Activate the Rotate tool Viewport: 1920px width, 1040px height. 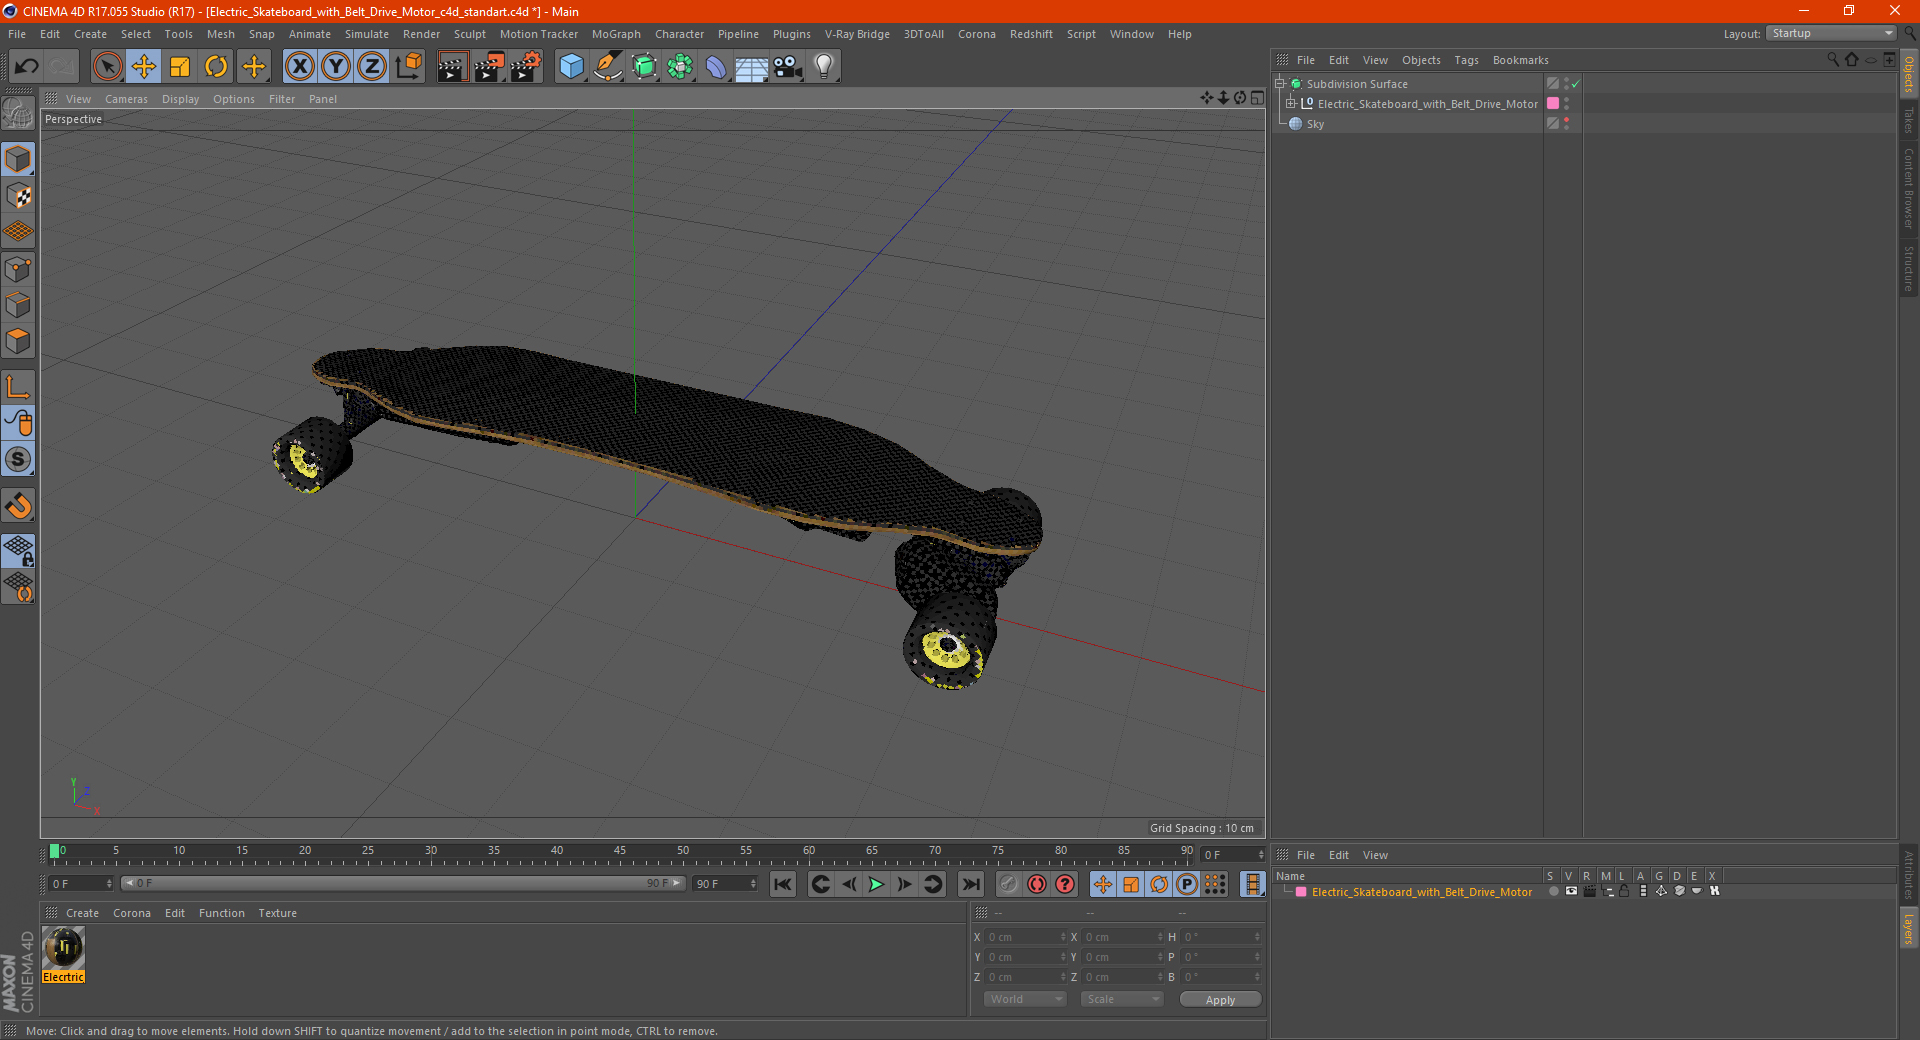[216, 67]
